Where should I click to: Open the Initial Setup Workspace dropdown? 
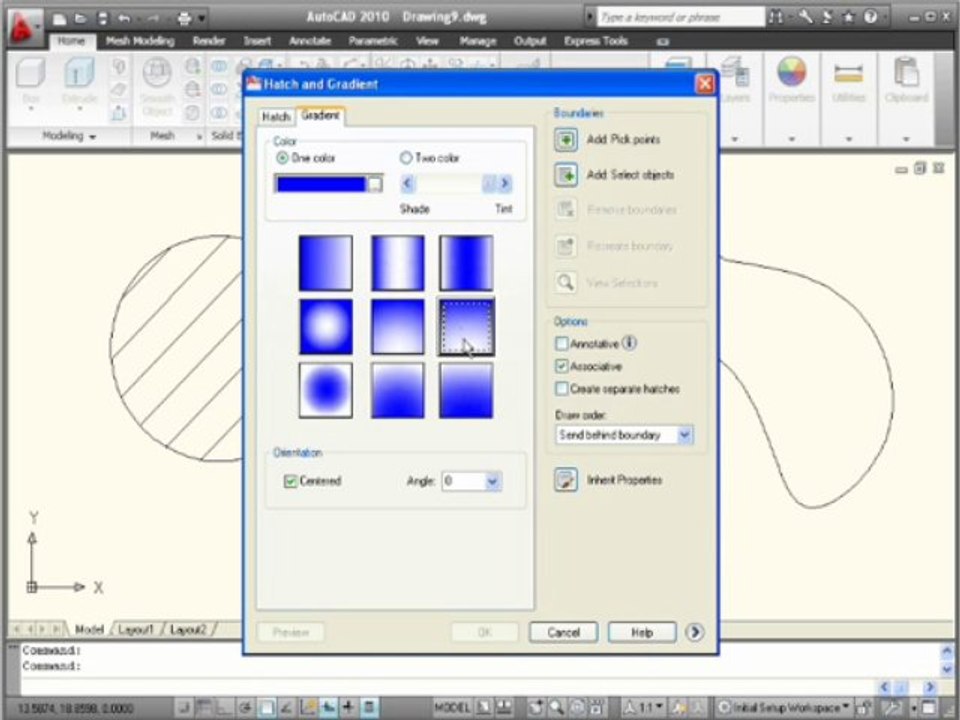click(784, 708)
